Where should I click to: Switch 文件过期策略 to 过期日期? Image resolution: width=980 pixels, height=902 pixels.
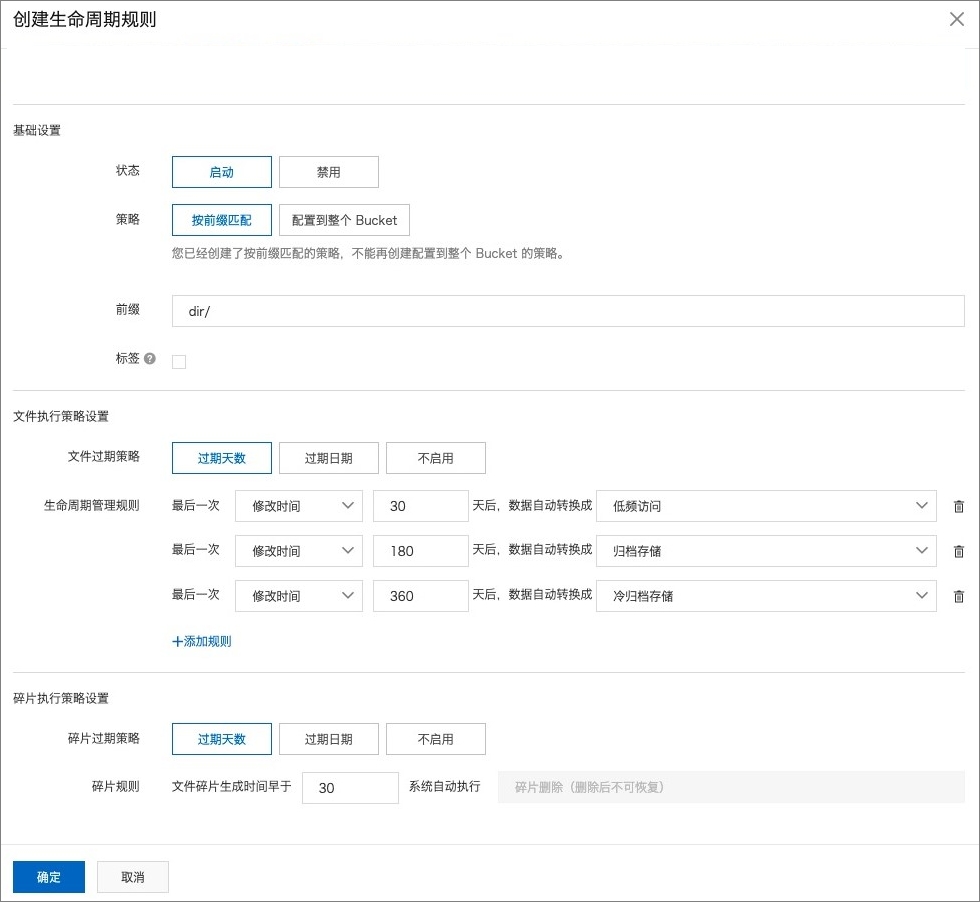(x=328, y=458)
